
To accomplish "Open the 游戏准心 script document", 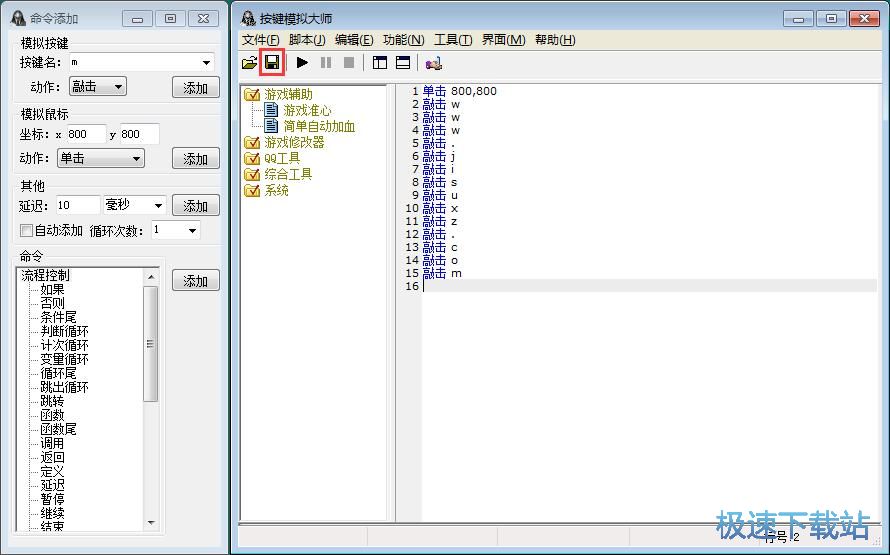I will click(307, 110).
